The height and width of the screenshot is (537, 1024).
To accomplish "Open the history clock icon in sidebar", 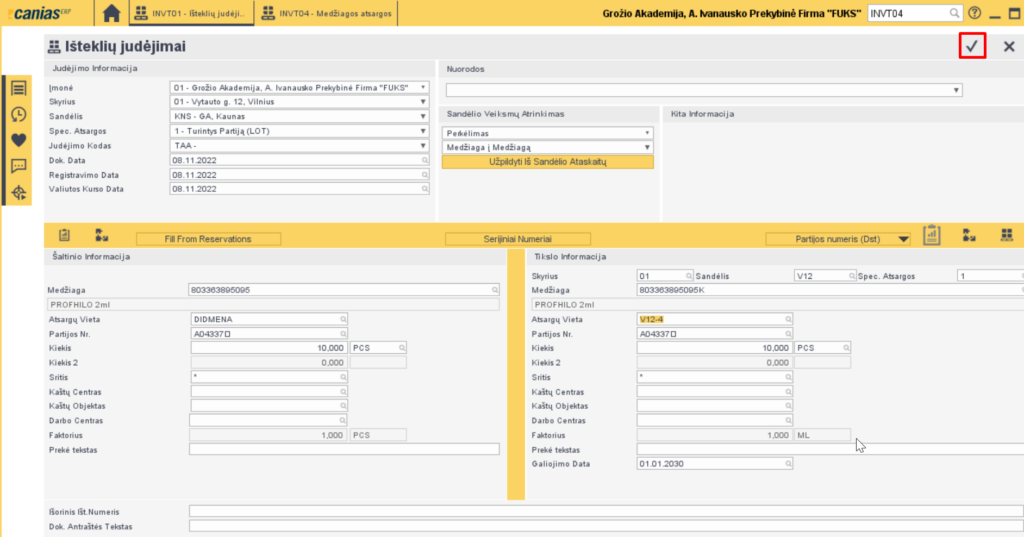I will 18,114.
